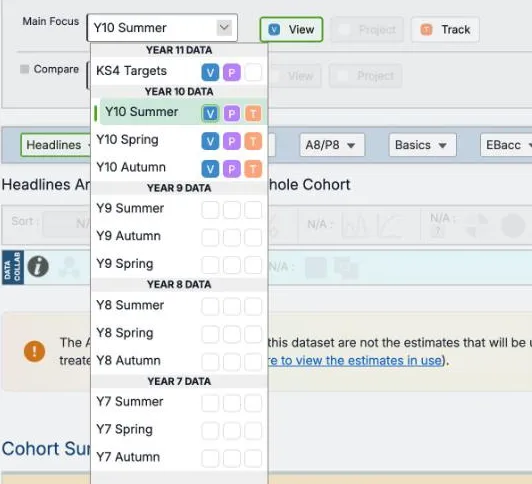This screenshot has height=484, width=532.
Task: Click the empty track box for KS4 Targets
Action: tap(253, 72)
